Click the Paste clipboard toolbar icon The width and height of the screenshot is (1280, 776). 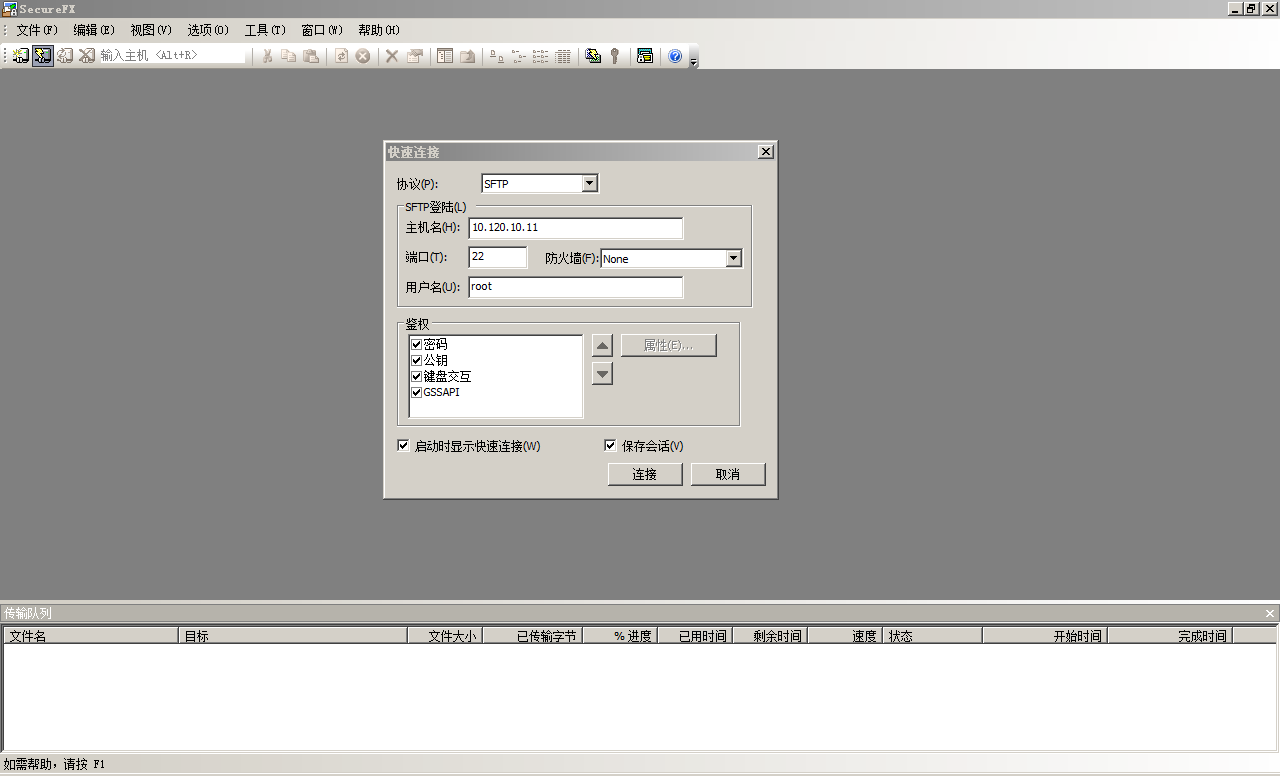coord(311,56)
